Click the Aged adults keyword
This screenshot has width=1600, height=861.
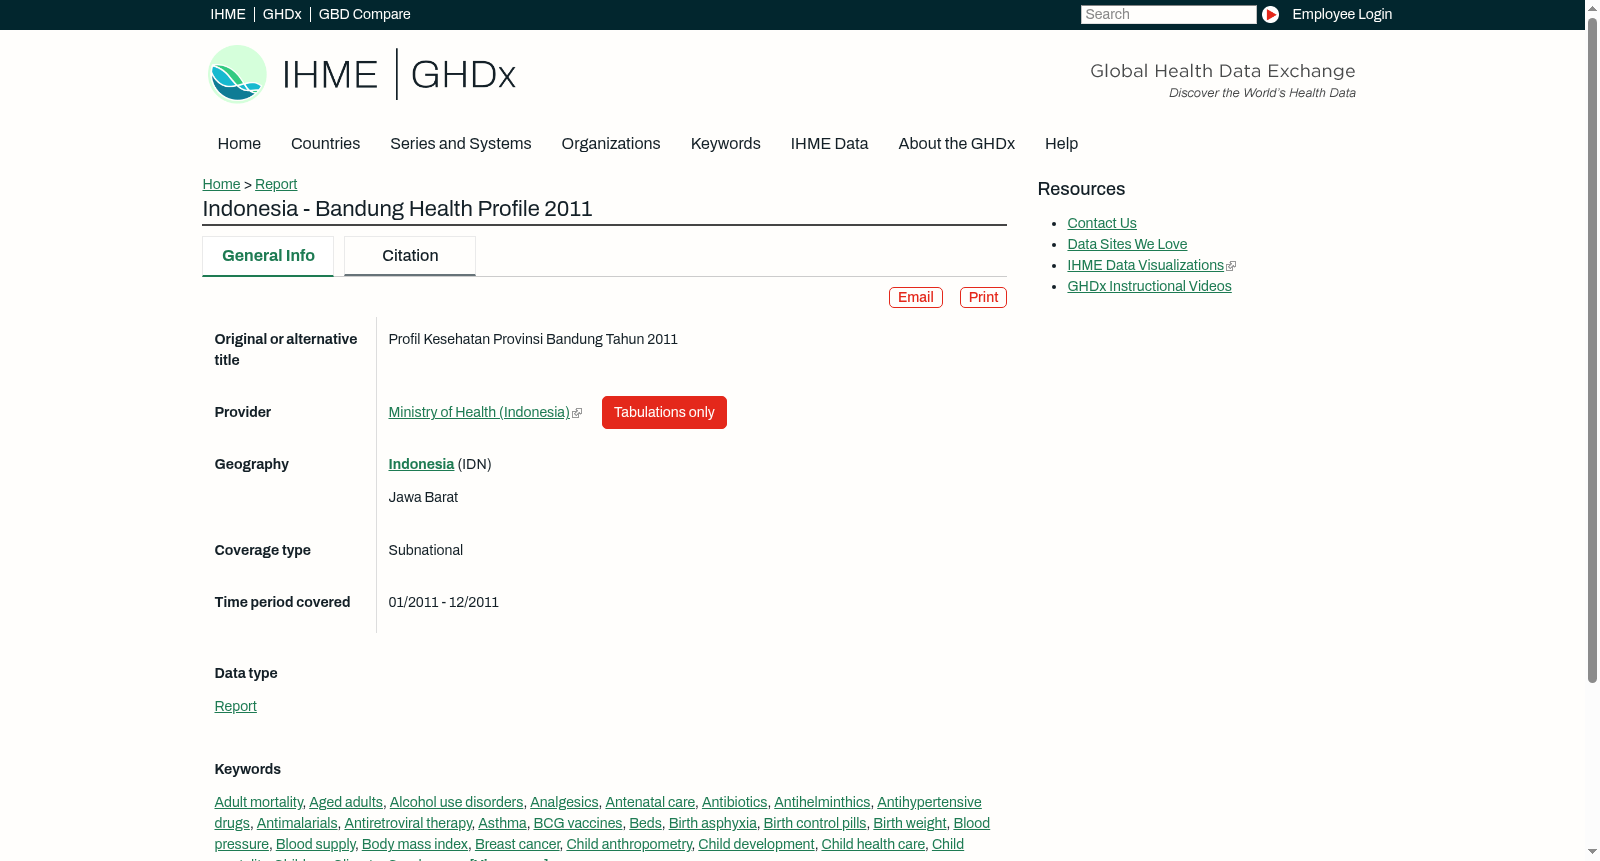tap(346, 802)
